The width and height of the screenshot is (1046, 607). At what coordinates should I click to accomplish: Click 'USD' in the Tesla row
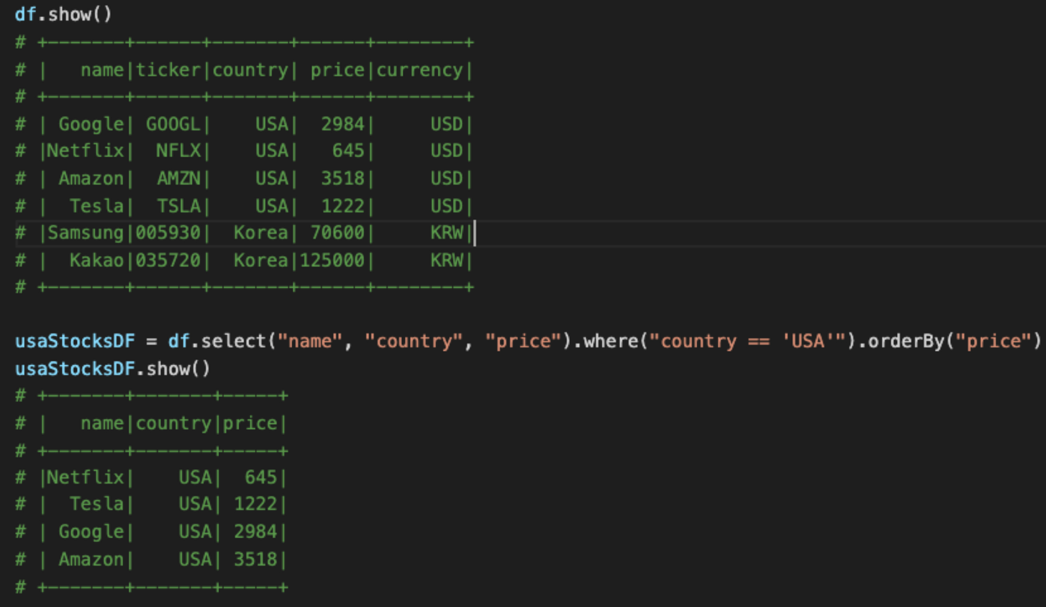447,206
